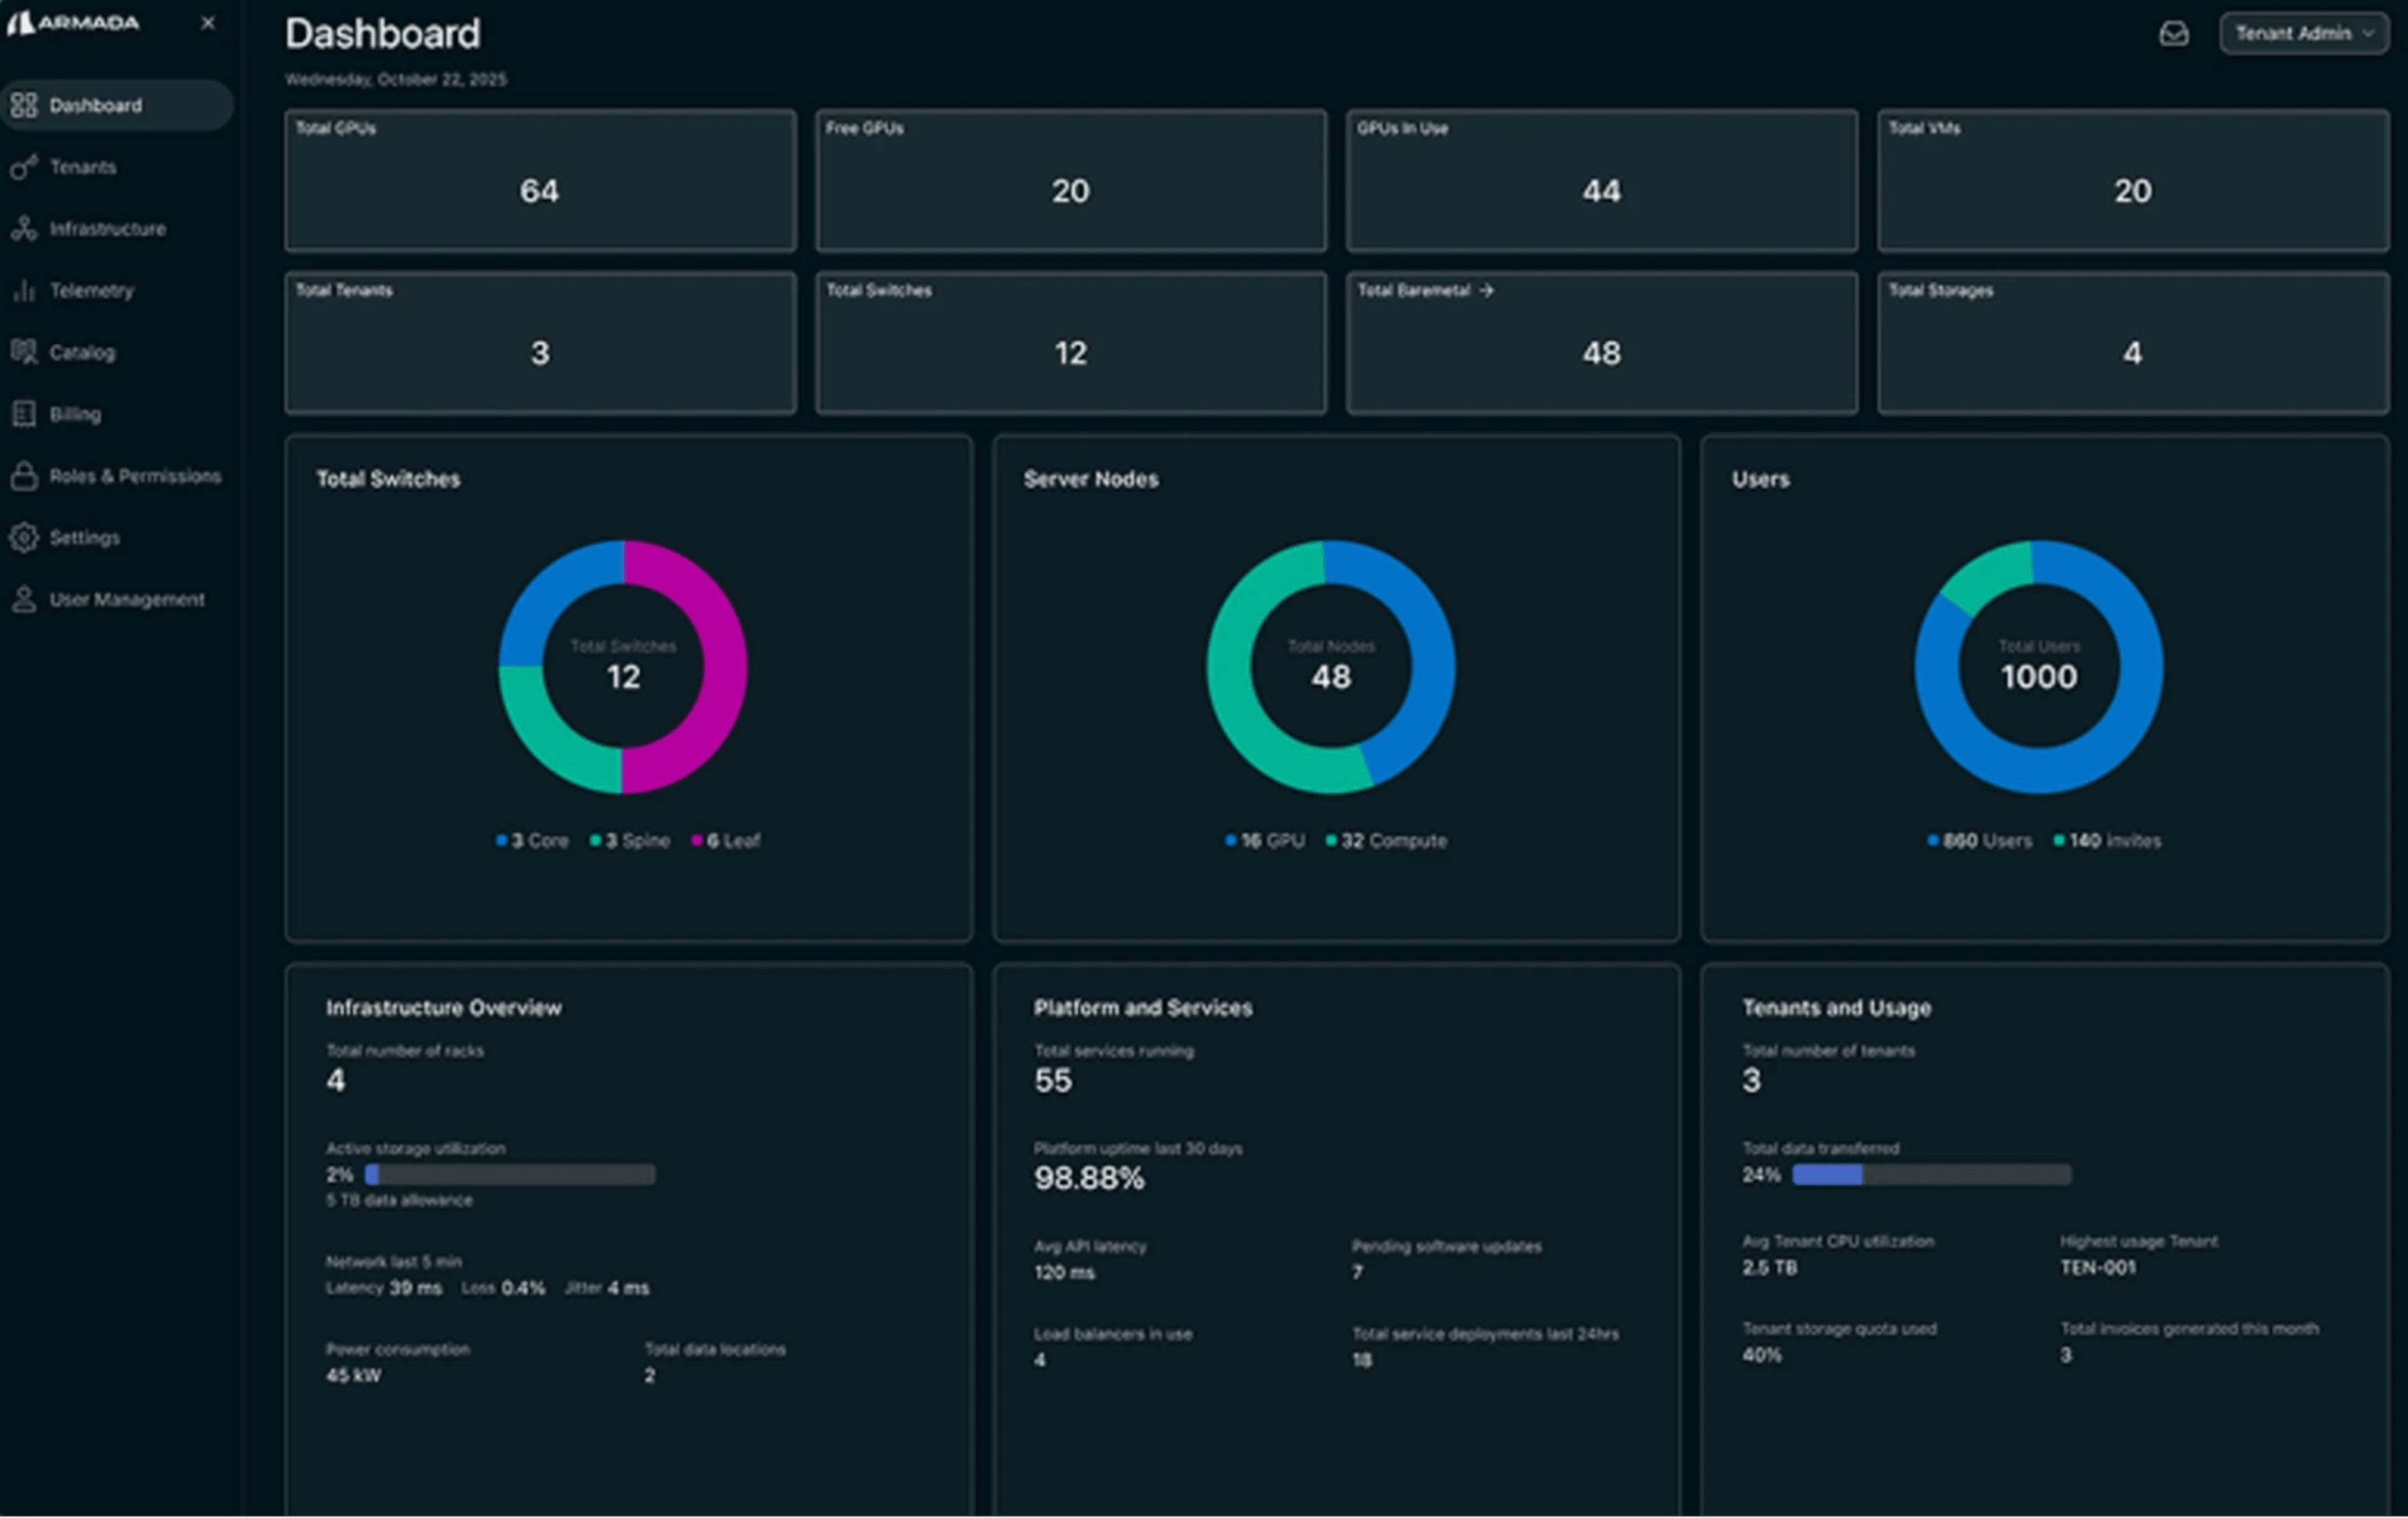
Task: Click the Billing receipt icon
Action: click(x=24, y=414)
